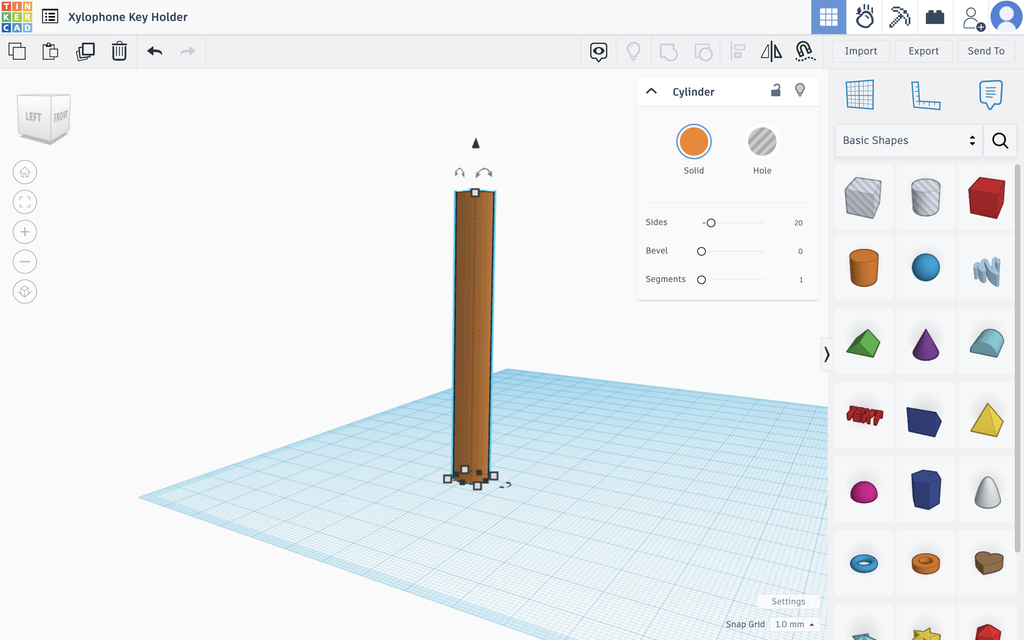Click the Tinkercad logo
The height and width of the screenshot is (640, 1024).
(x=17, y=17)
